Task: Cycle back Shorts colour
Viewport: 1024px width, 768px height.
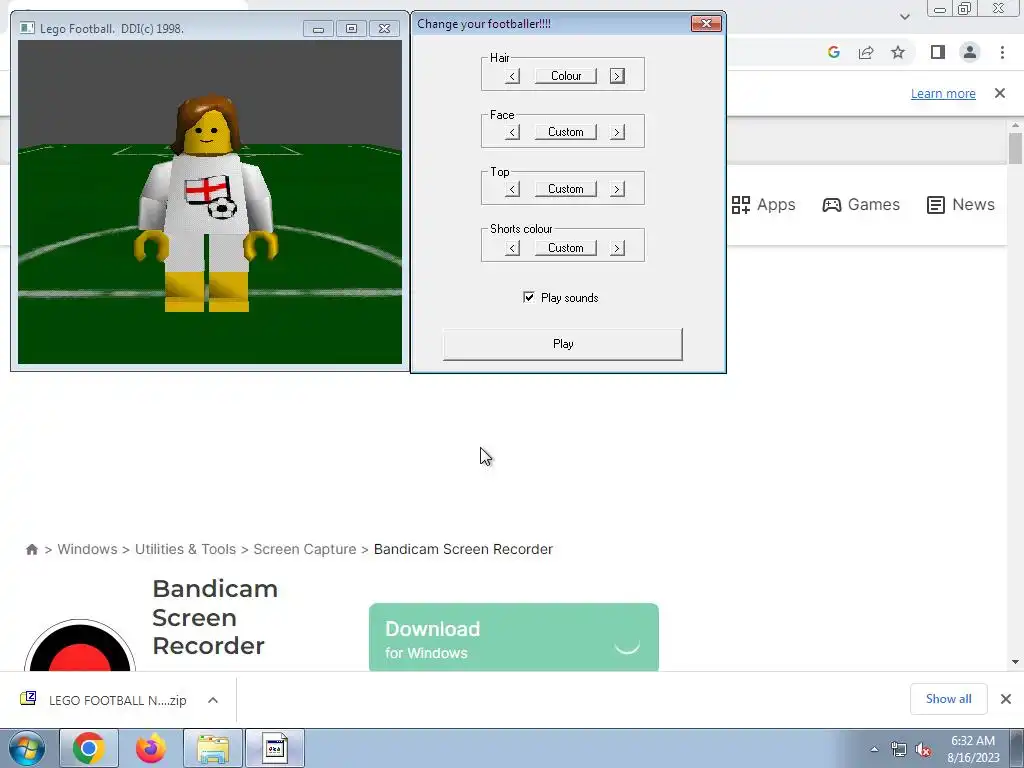Action: tap(513, 248)
